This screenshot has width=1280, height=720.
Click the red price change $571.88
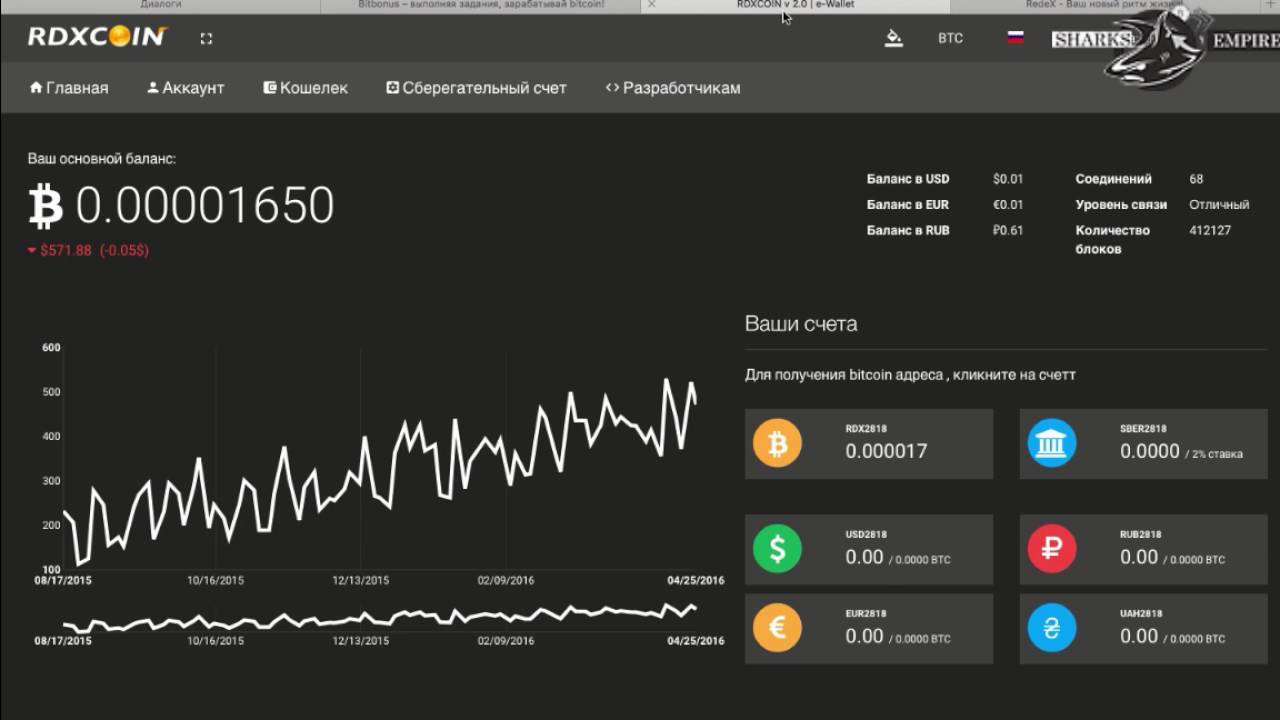(x=88, y=250)
